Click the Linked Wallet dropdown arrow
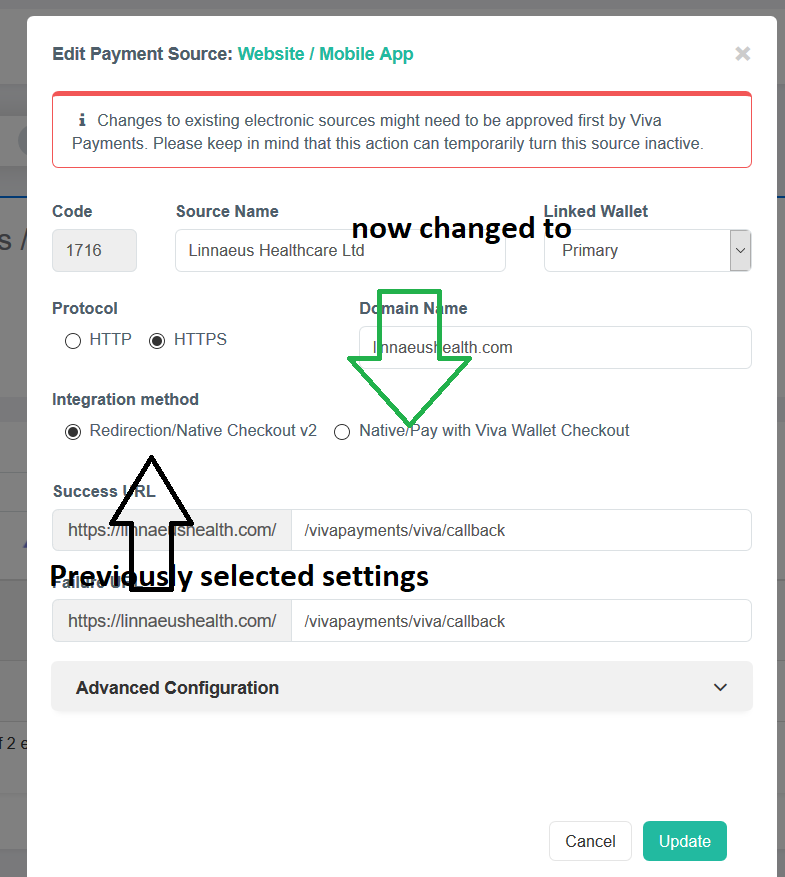 [740, 250]
